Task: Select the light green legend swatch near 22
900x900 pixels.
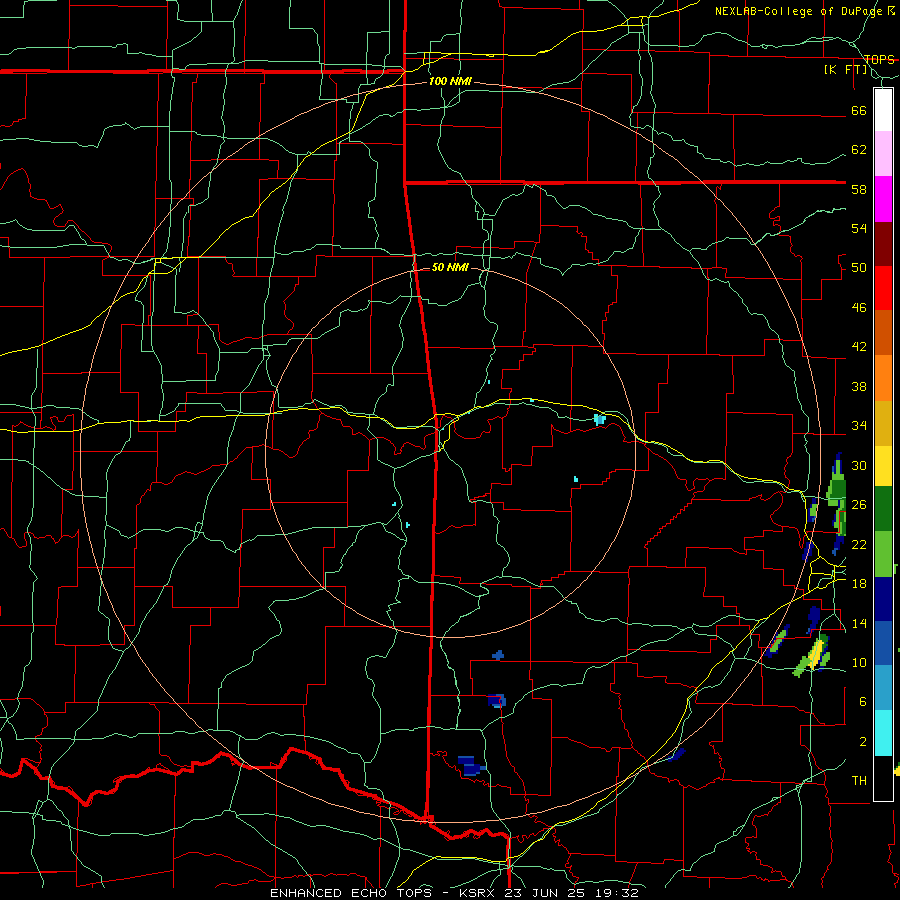Action: 883,554
